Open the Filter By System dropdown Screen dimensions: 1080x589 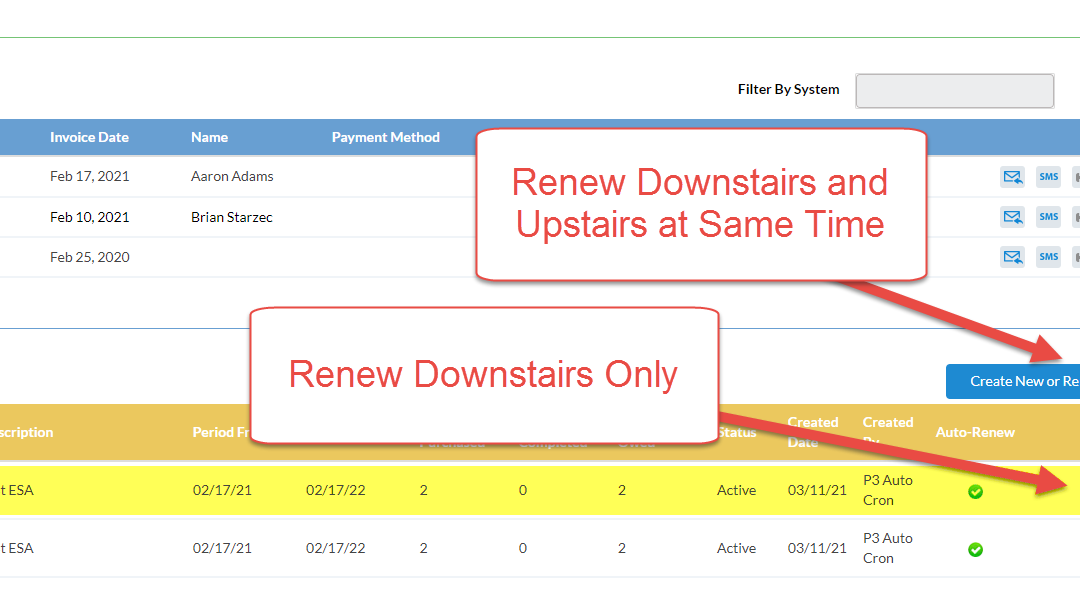[x=954, y=90]
